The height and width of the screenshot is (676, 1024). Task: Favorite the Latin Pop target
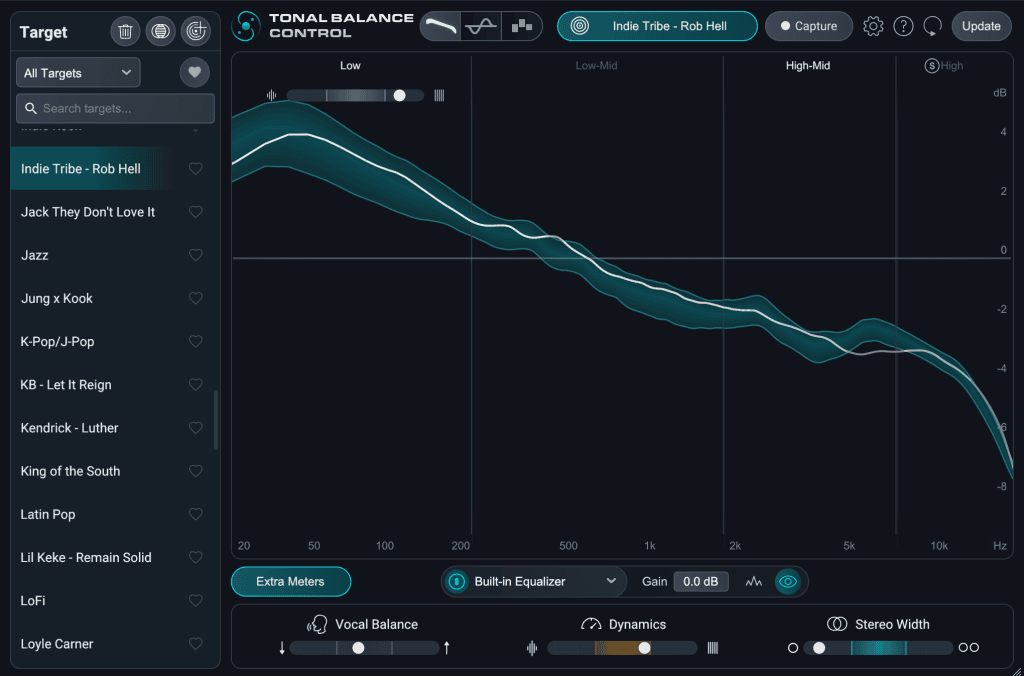(195, 514)
